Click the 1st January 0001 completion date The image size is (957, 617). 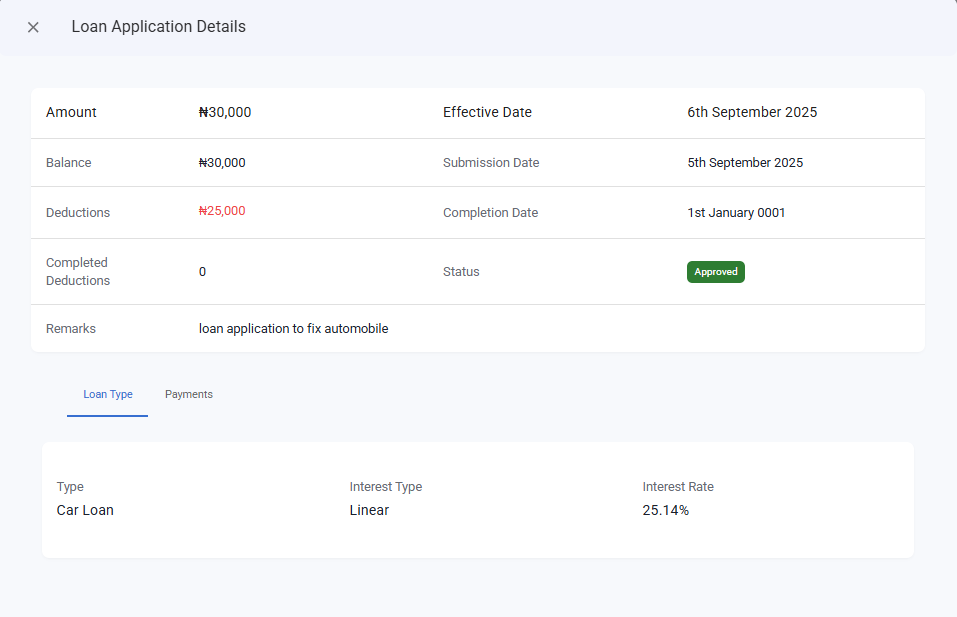[736, 213]
